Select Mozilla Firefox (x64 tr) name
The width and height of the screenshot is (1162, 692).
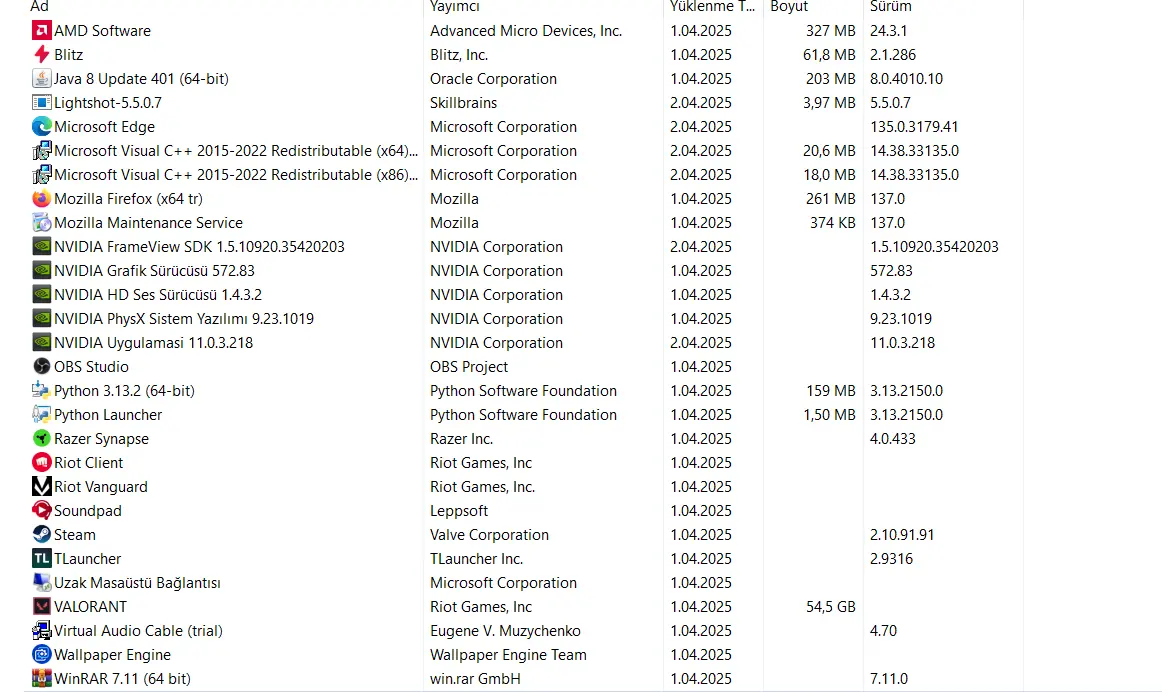coord(128,199)
